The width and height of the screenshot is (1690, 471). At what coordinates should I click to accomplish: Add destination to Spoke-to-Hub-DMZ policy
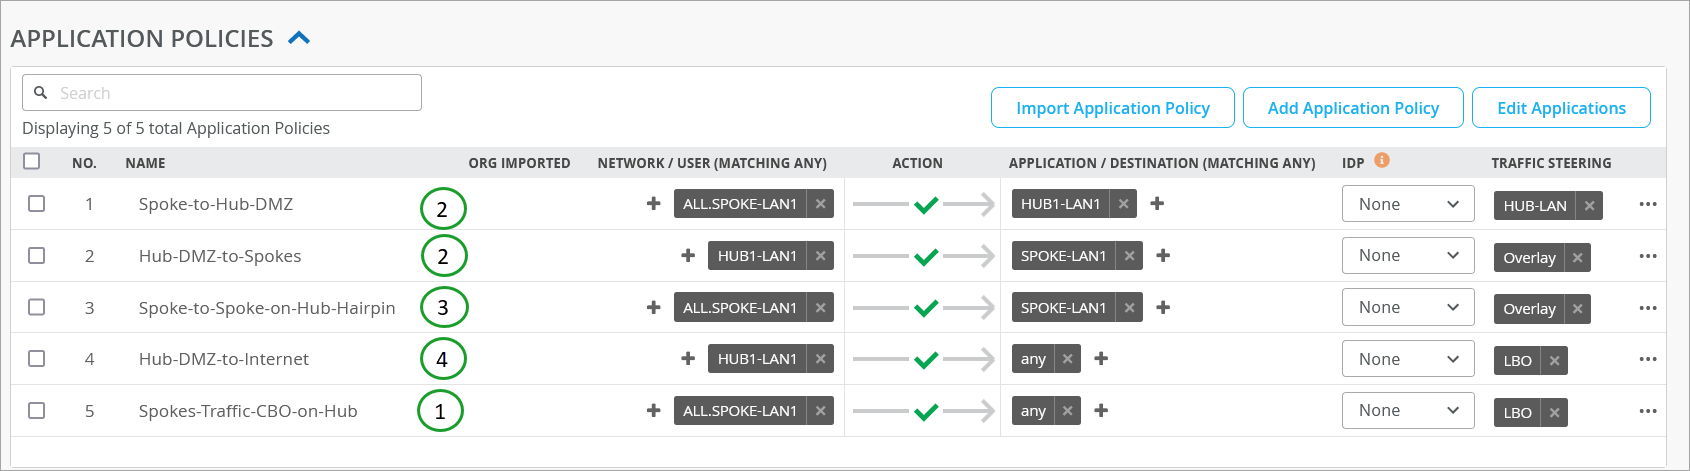(x=1157, y=204)
